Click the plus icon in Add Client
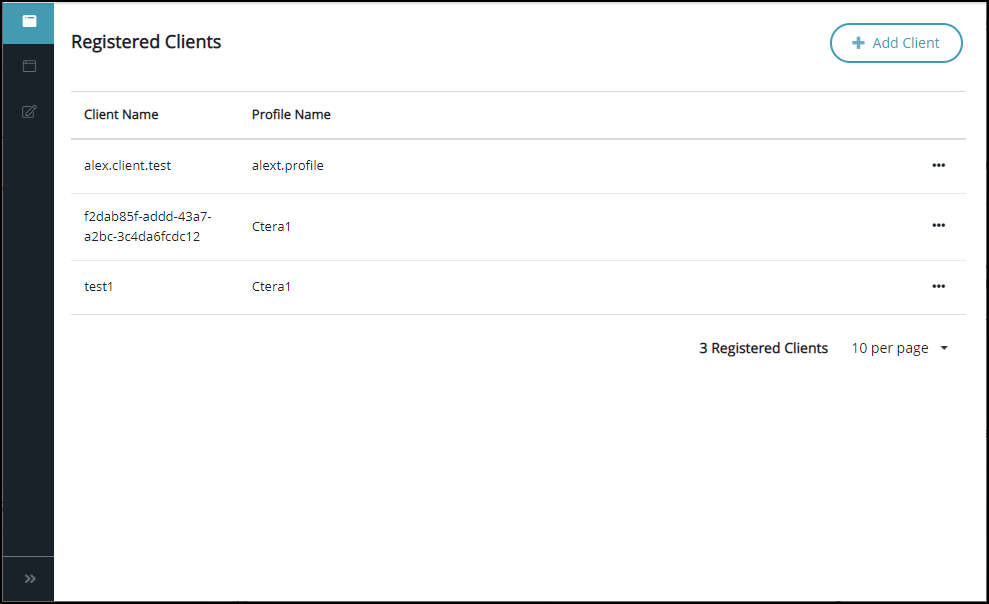The image size is (989, 604). (x=858, y=43)
